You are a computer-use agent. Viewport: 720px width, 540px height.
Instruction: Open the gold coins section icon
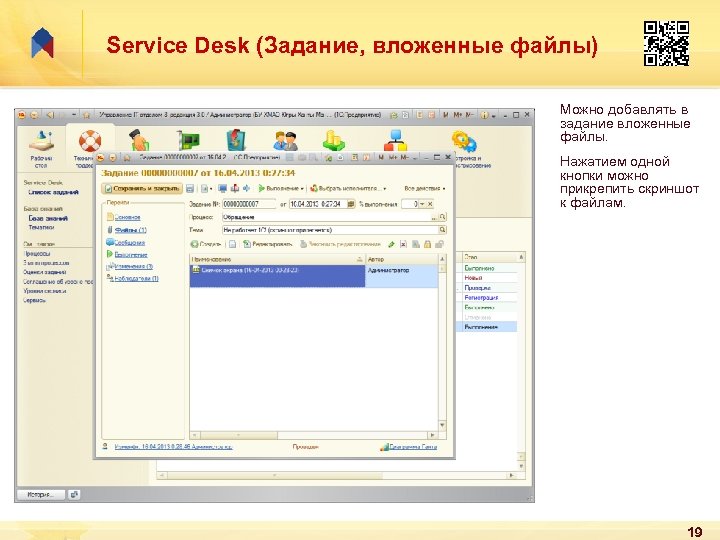[334, 141]
